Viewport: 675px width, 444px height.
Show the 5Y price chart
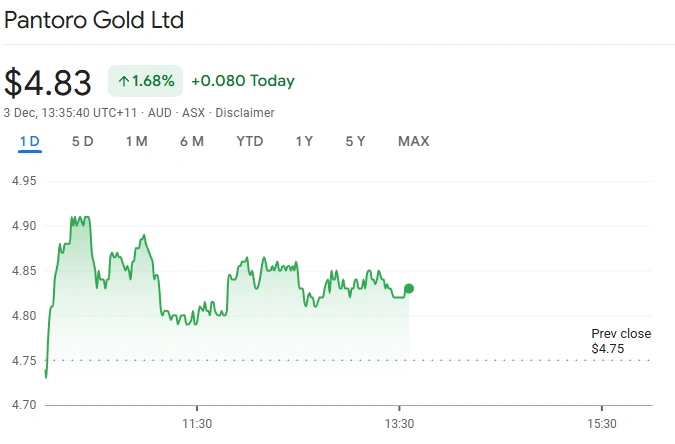tap(355, 141)
